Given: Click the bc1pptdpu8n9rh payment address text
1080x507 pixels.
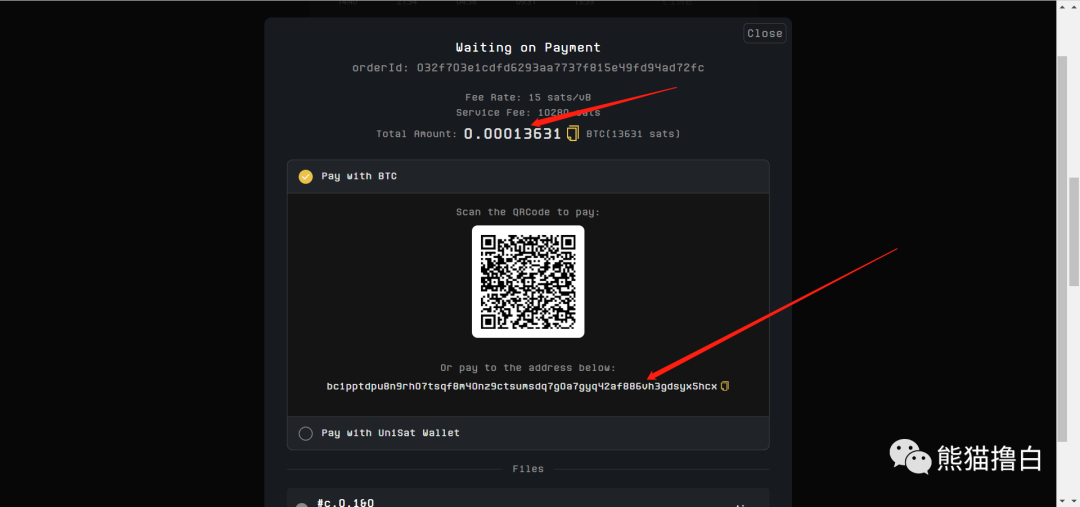Looking at the screenshot, I should pos(521,386).
